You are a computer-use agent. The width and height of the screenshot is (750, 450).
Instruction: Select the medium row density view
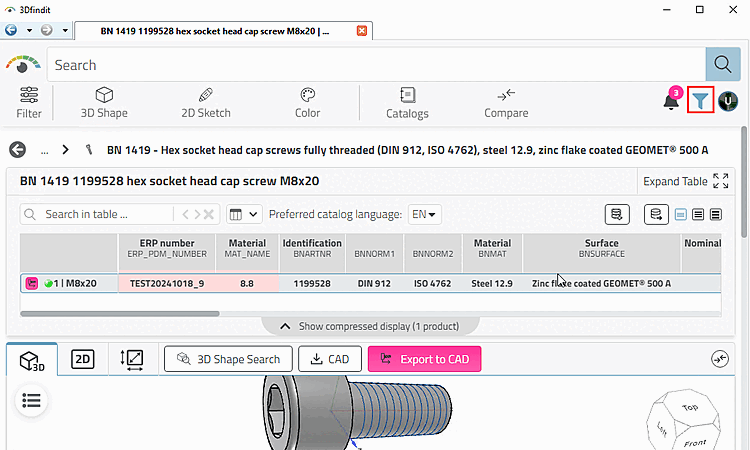click(698, 214)
